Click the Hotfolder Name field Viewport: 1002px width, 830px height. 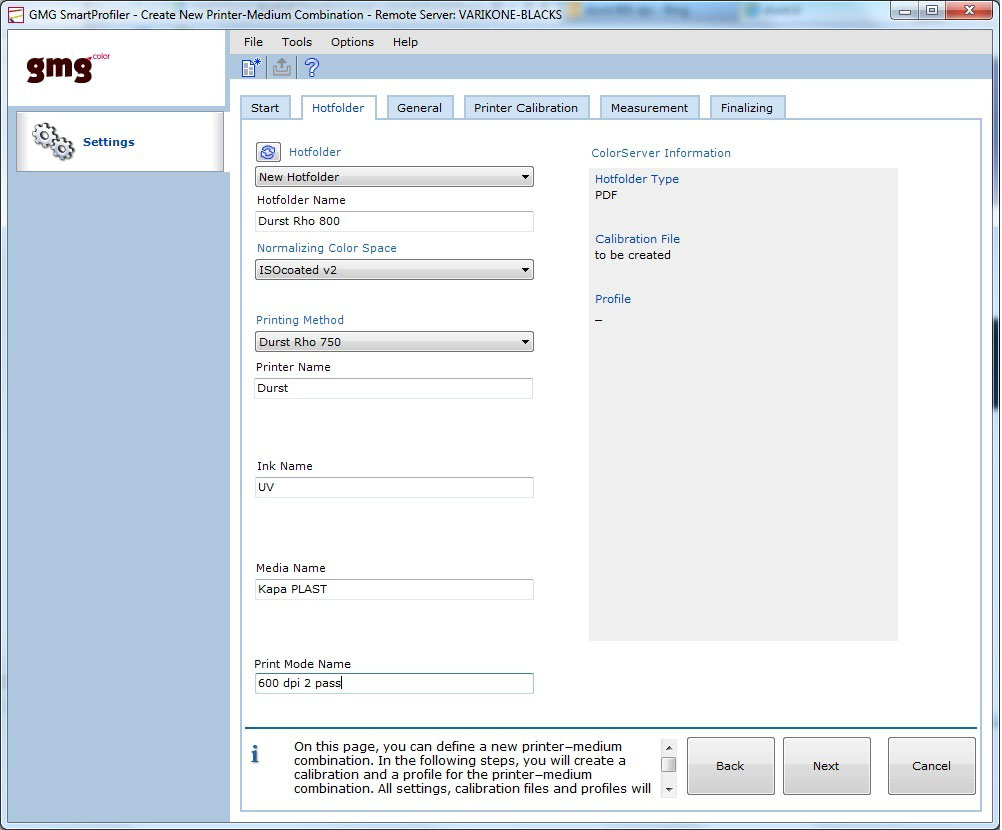(394, 221)
